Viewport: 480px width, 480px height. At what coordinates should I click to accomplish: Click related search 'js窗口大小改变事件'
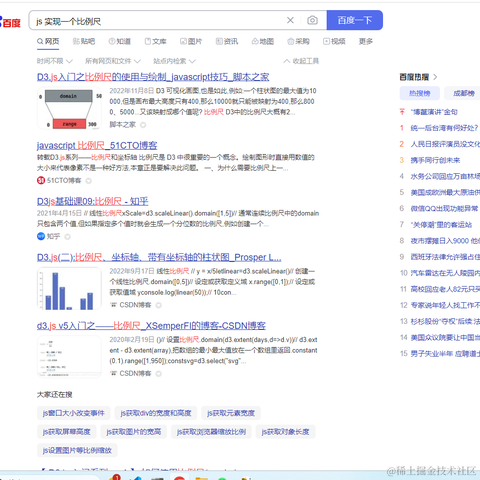click(73, 413)
